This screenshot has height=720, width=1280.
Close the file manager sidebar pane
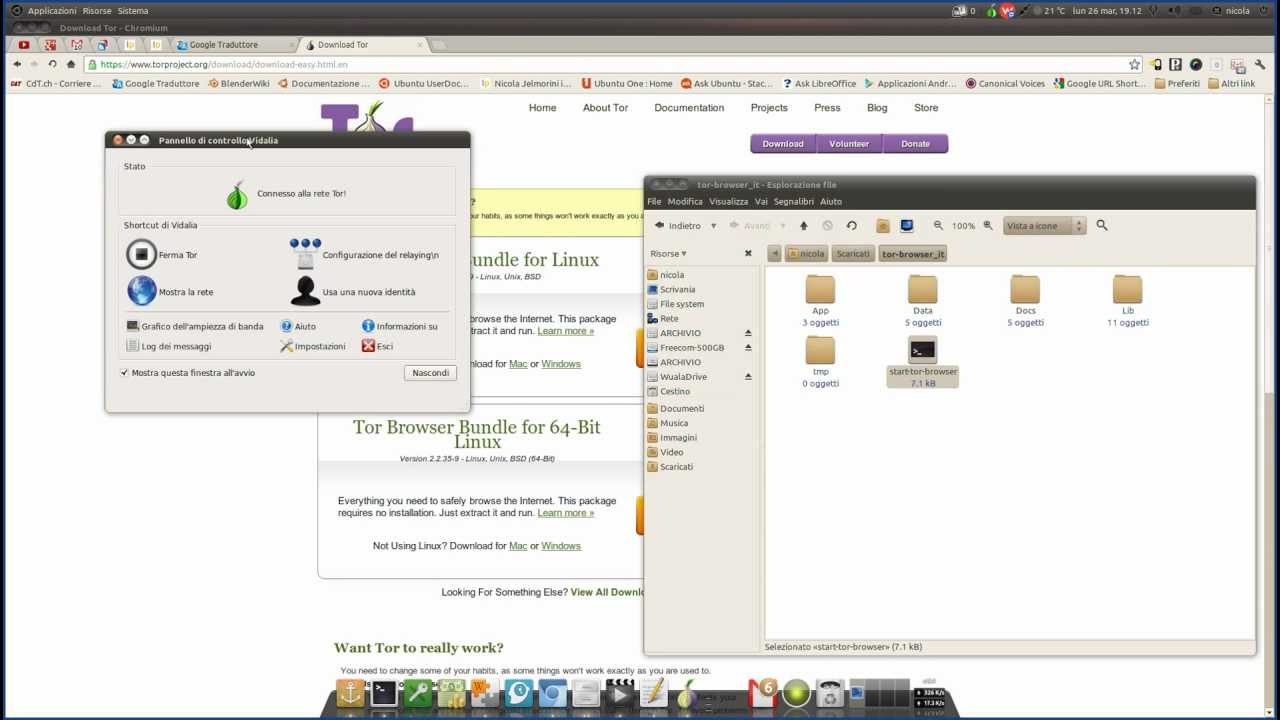[748, 254]
